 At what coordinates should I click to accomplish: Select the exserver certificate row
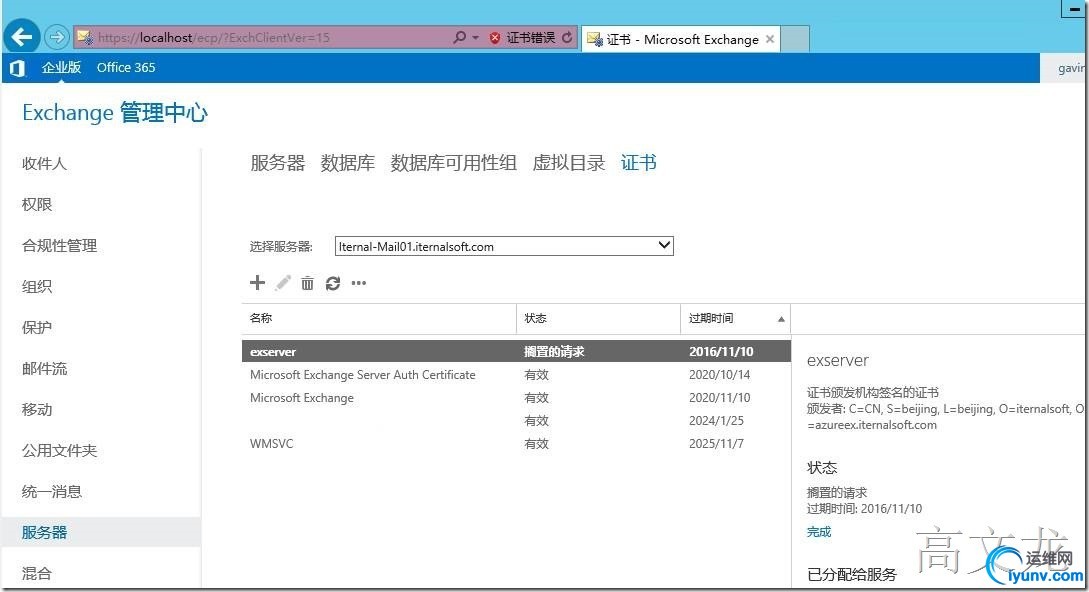tap(516, 352)
